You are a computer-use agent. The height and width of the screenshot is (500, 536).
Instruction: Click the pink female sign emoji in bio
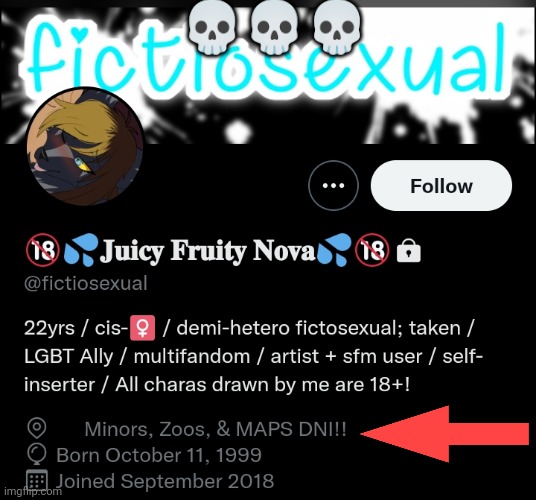(x=143, y=328)
